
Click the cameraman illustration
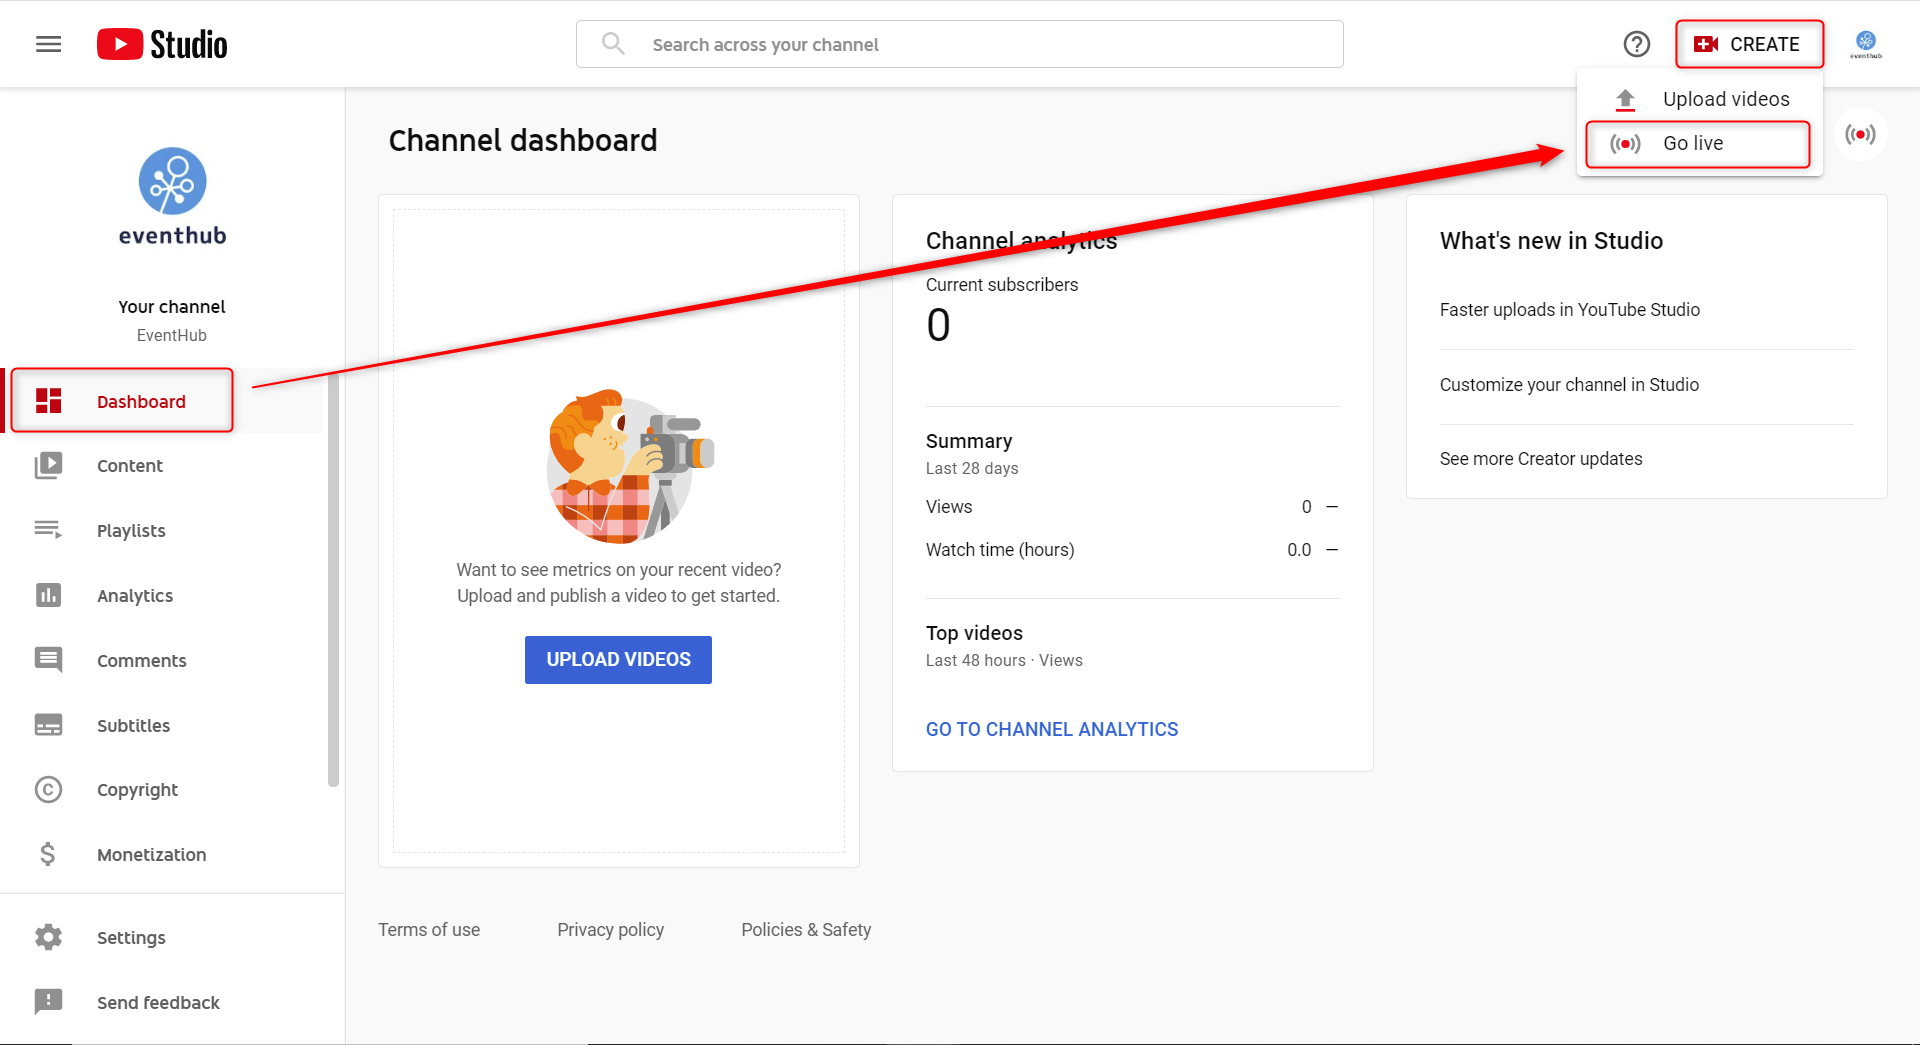tap(629, 466)
